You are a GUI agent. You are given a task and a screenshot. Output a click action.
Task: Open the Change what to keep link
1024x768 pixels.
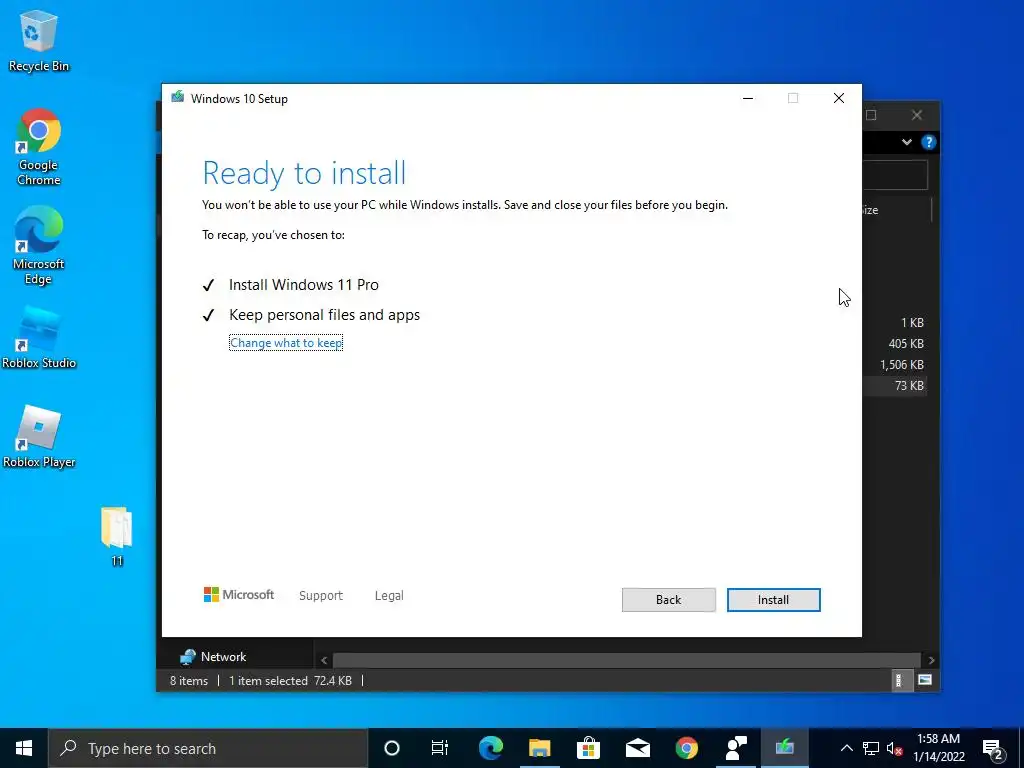[286, 343]
